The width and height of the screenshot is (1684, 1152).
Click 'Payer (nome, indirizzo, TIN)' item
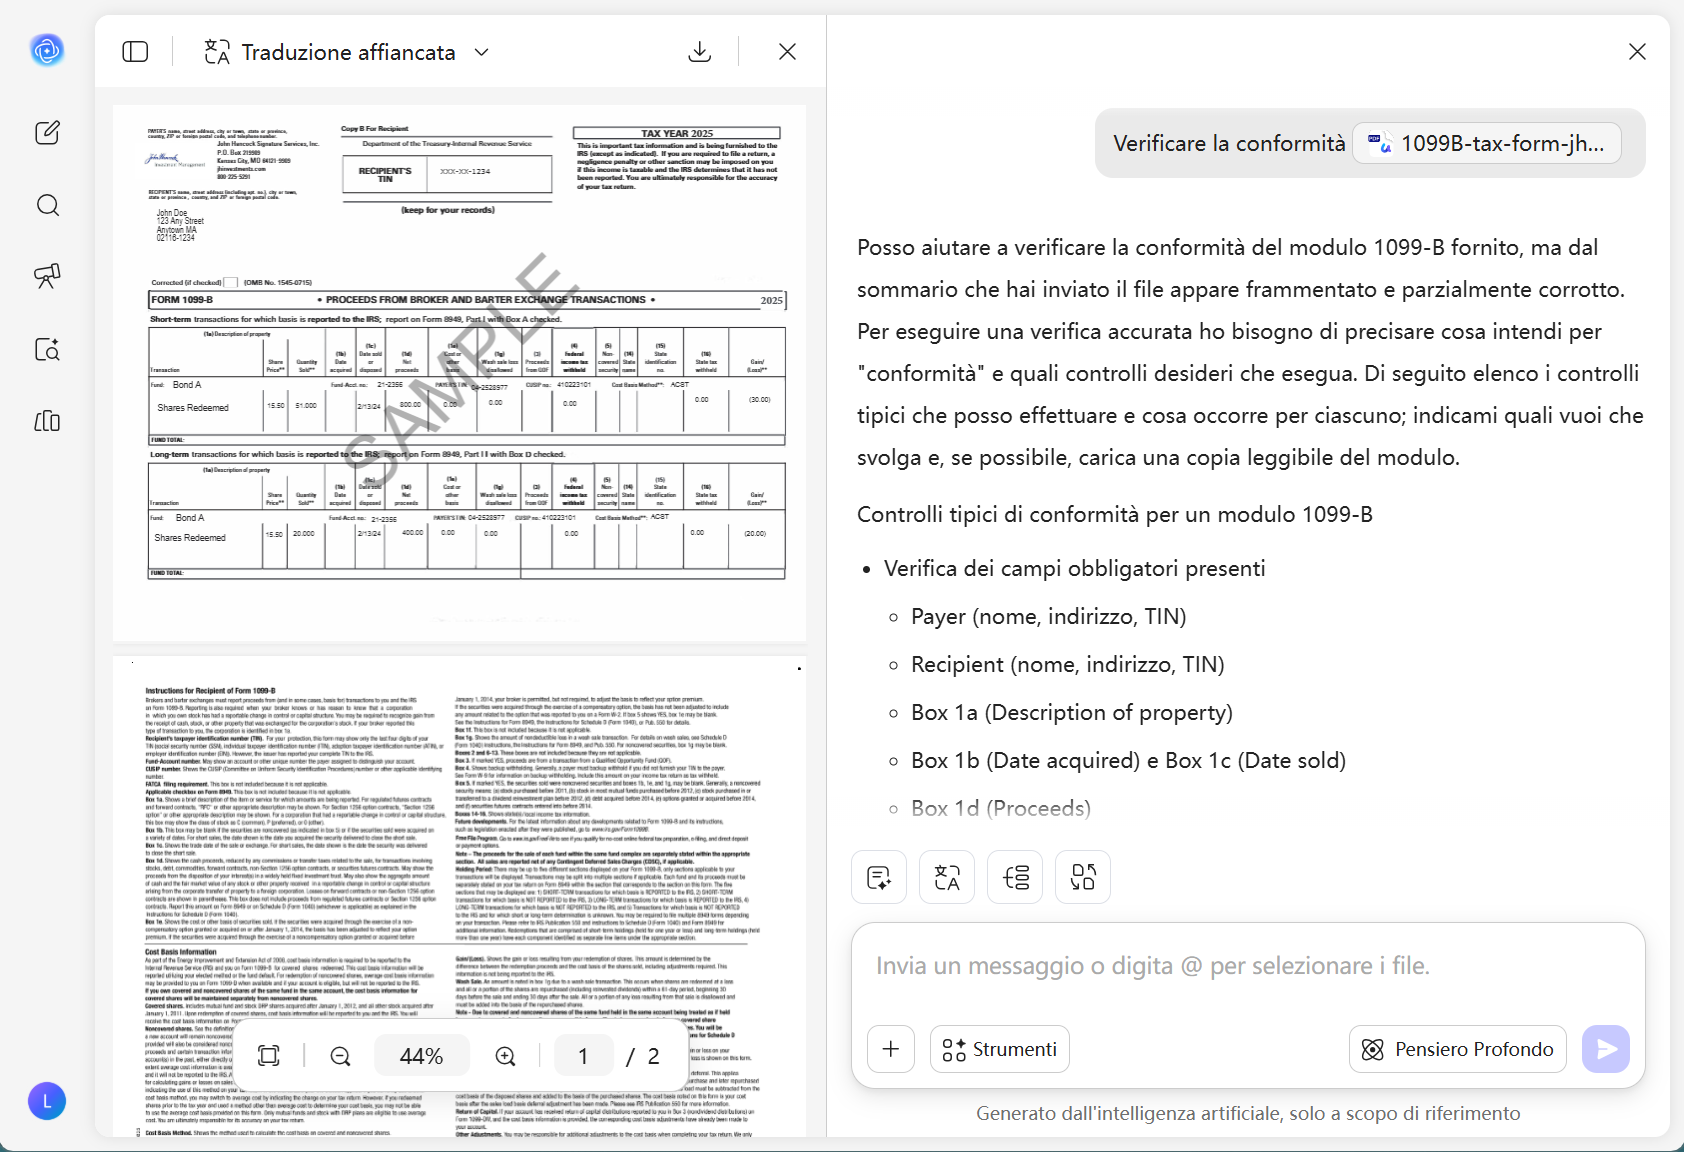(x=1048, y=616)
